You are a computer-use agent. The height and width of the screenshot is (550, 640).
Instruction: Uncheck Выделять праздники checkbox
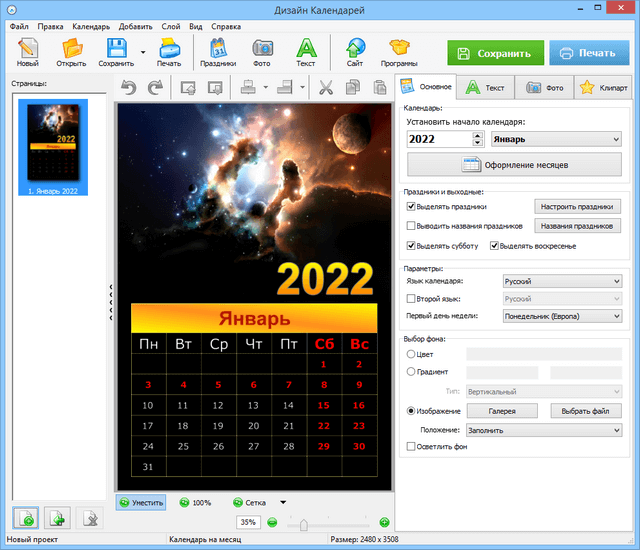click(412, 207)
